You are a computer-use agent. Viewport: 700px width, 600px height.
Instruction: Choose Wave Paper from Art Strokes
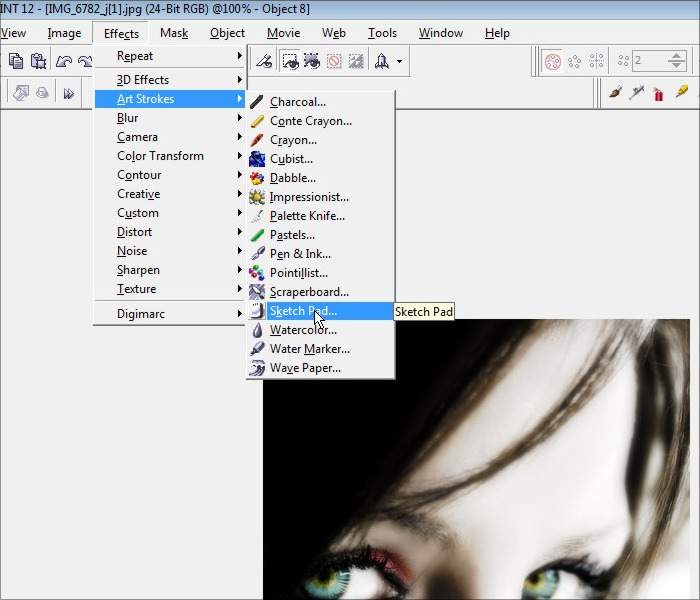[305, 368]
